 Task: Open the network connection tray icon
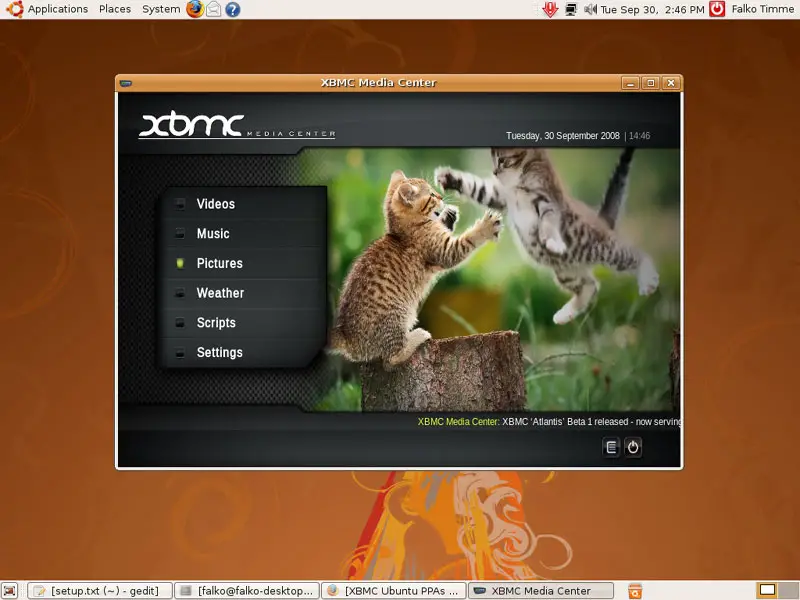tap(571, 9)
